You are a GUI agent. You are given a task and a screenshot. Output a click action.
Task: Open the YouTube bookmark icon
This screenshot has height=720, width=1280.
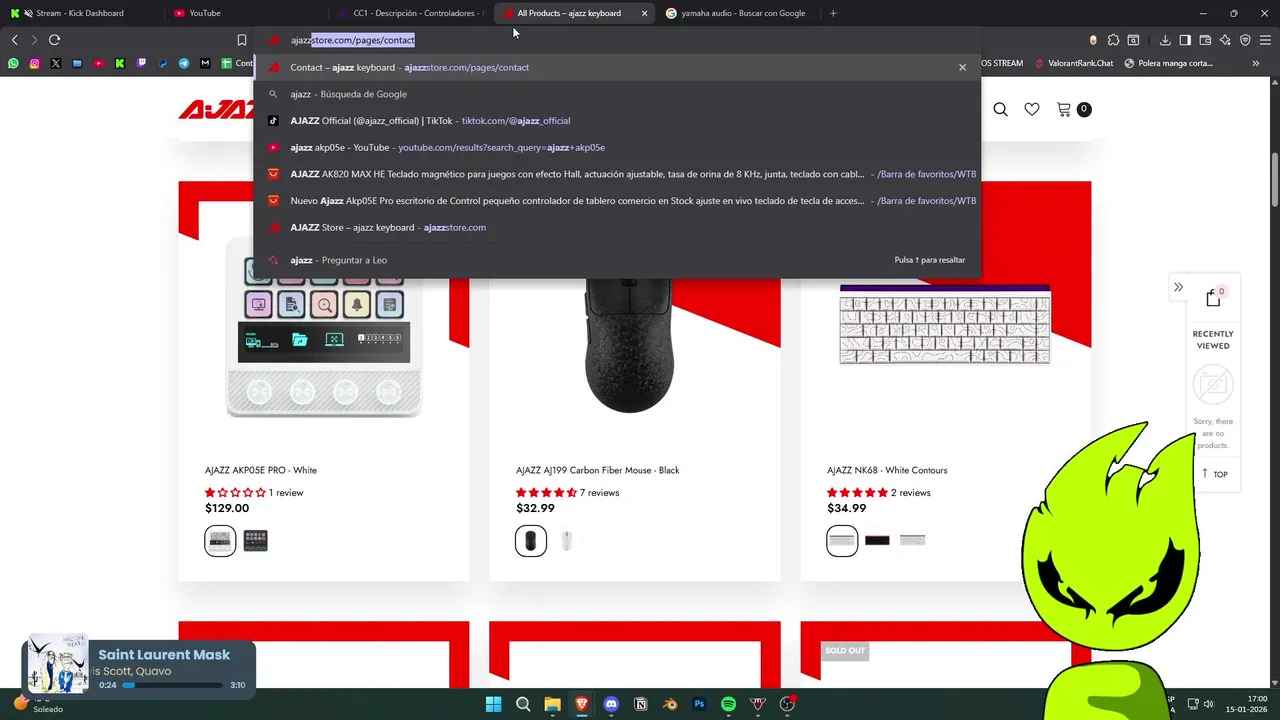click(98, 63)
